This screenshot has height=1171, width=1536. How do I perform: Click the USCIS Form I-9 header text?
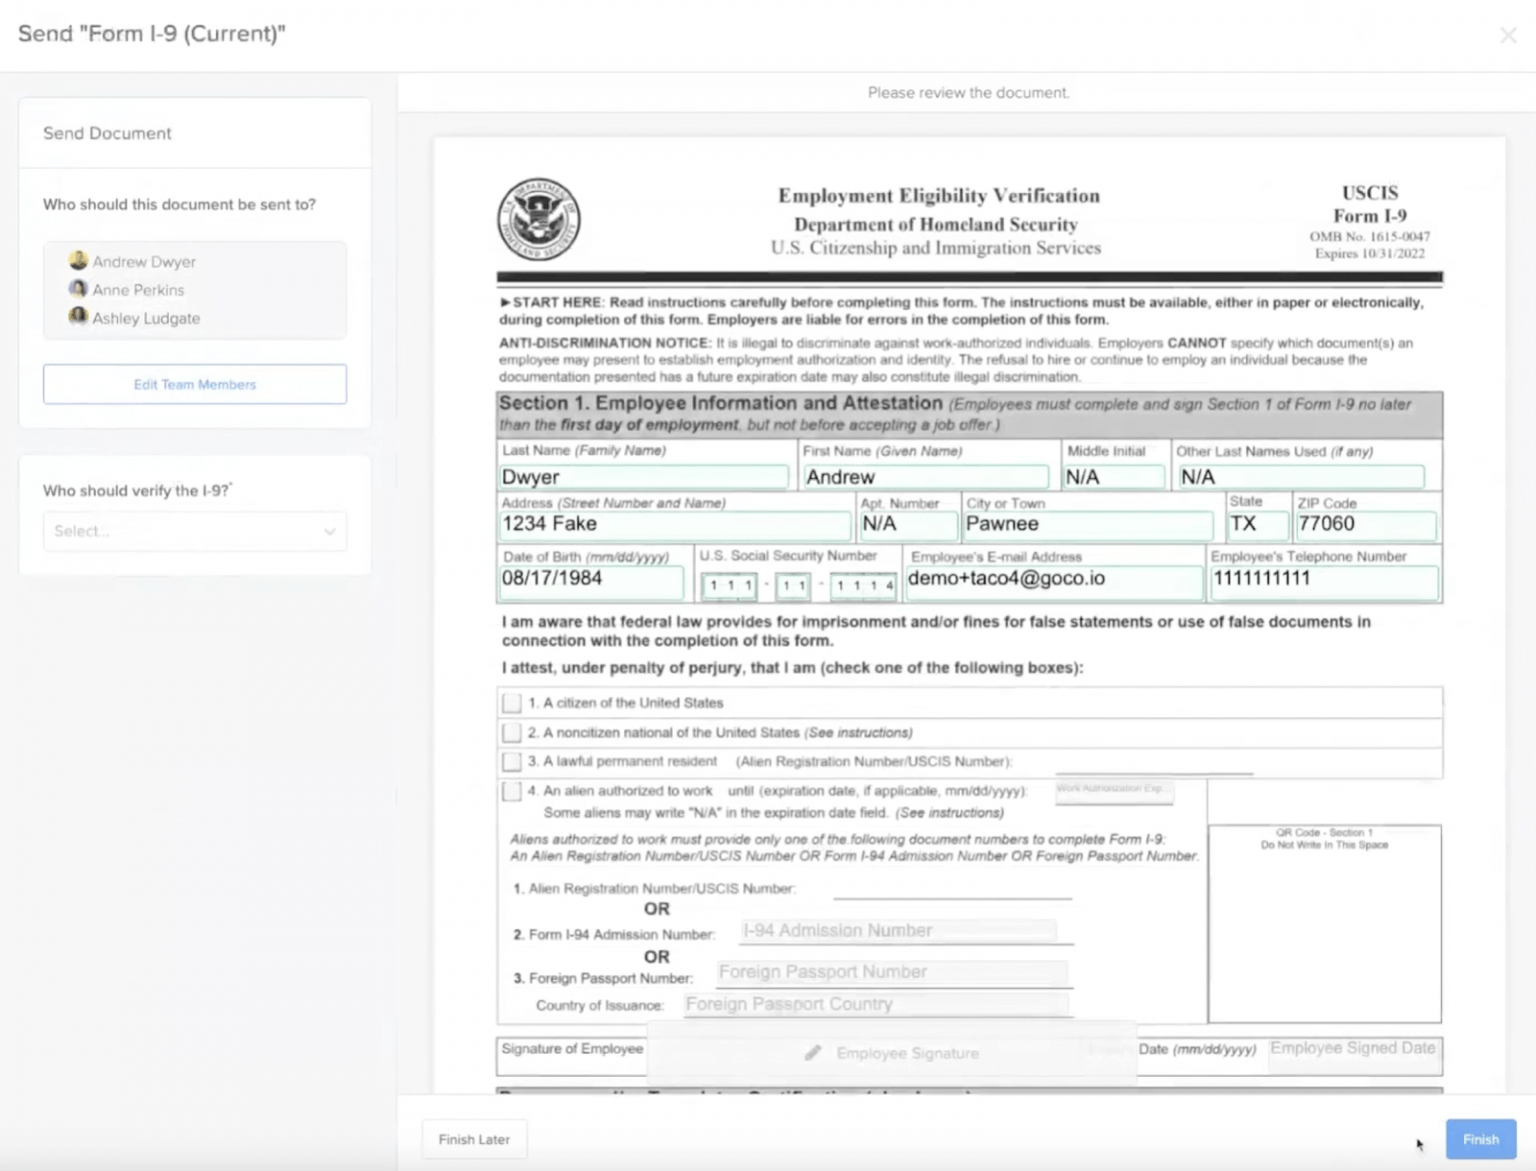coord(1369,203)
